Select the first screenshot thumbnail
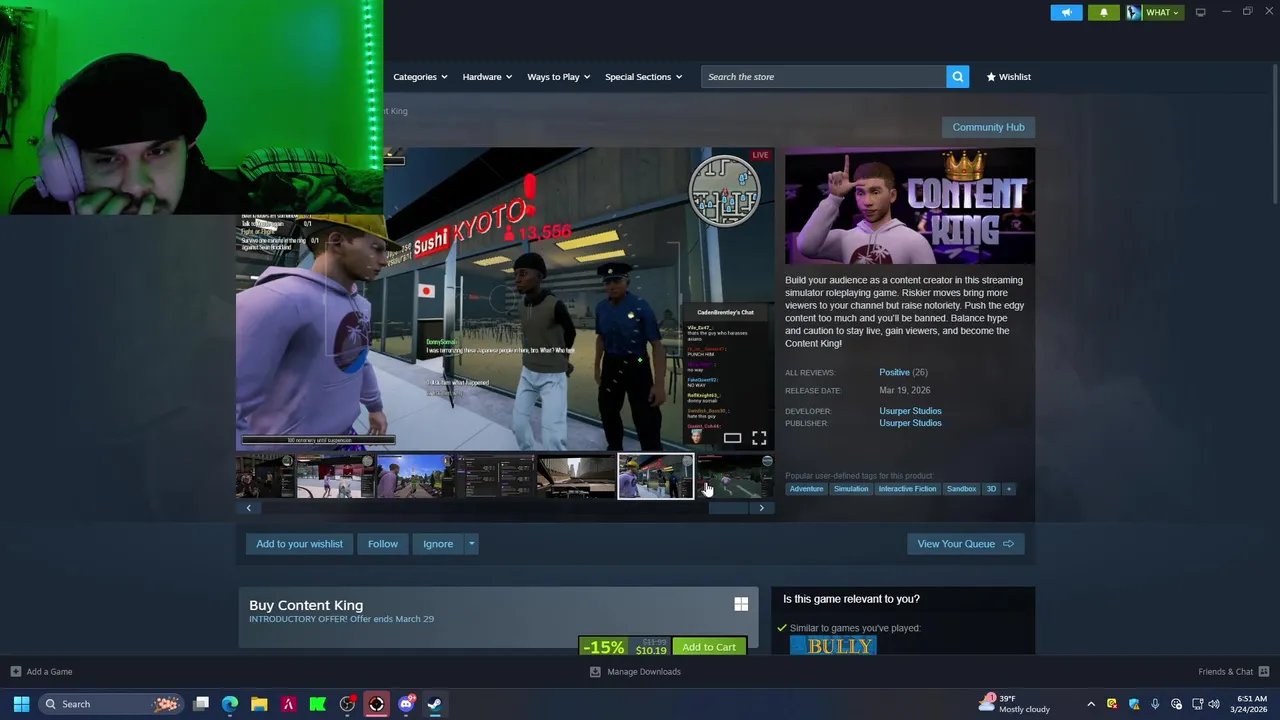Screen dimensions: 1280x720 pyautogui.click(x=264, y=476)
